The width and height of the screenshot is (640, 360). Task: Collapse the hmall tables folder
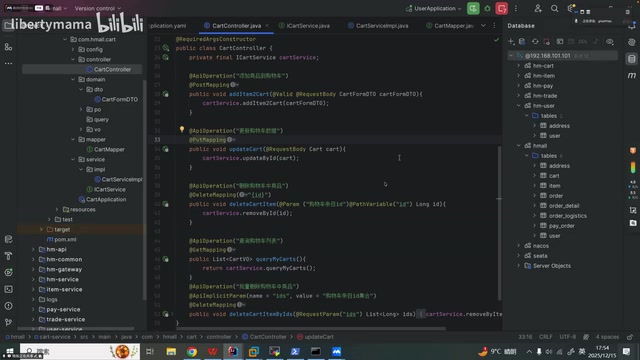point(527,156)
